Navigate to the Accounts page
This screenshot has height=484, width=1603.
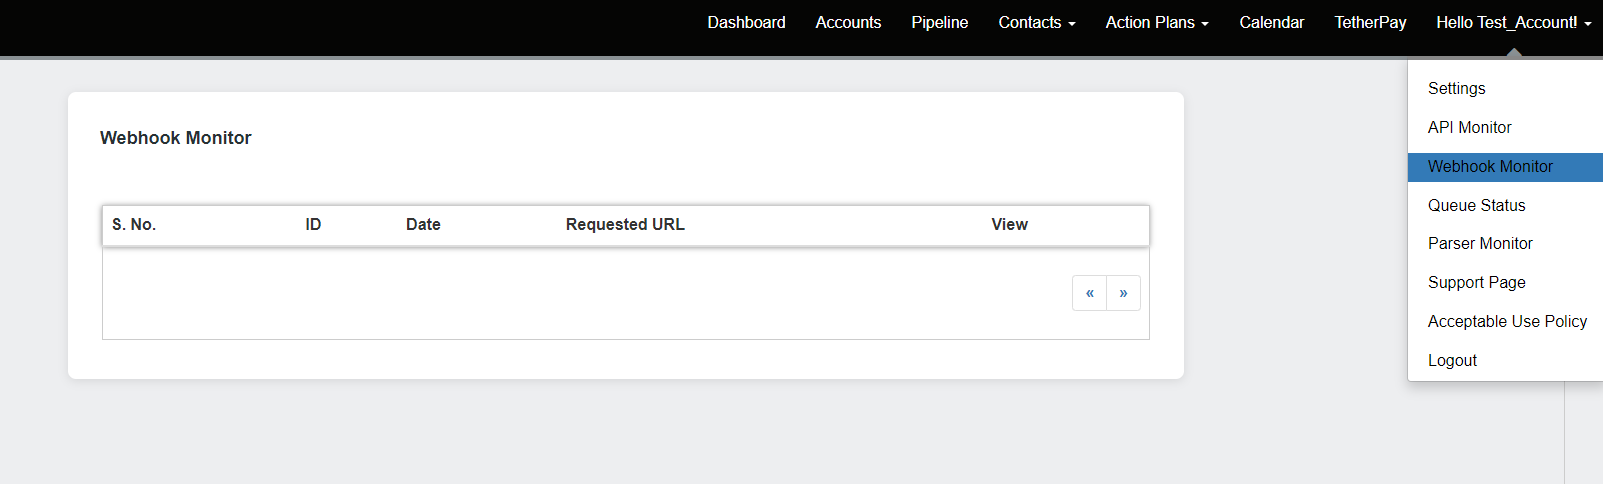848,22
